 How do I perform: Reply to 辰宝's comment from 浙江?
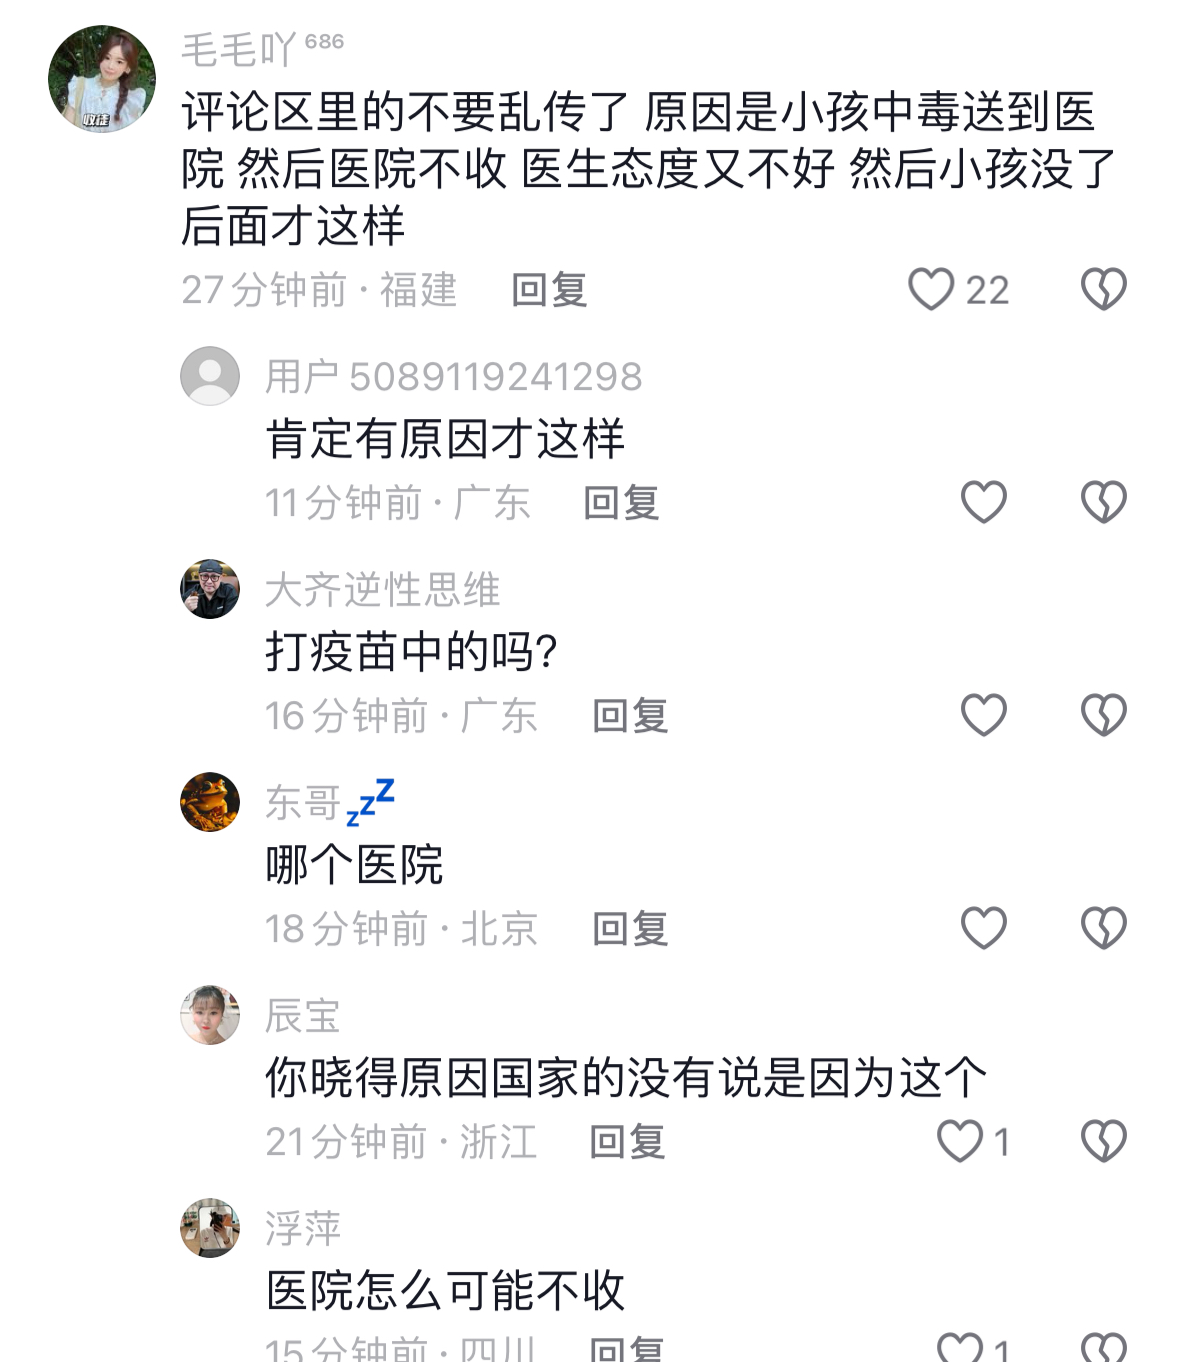[627, 1141]
